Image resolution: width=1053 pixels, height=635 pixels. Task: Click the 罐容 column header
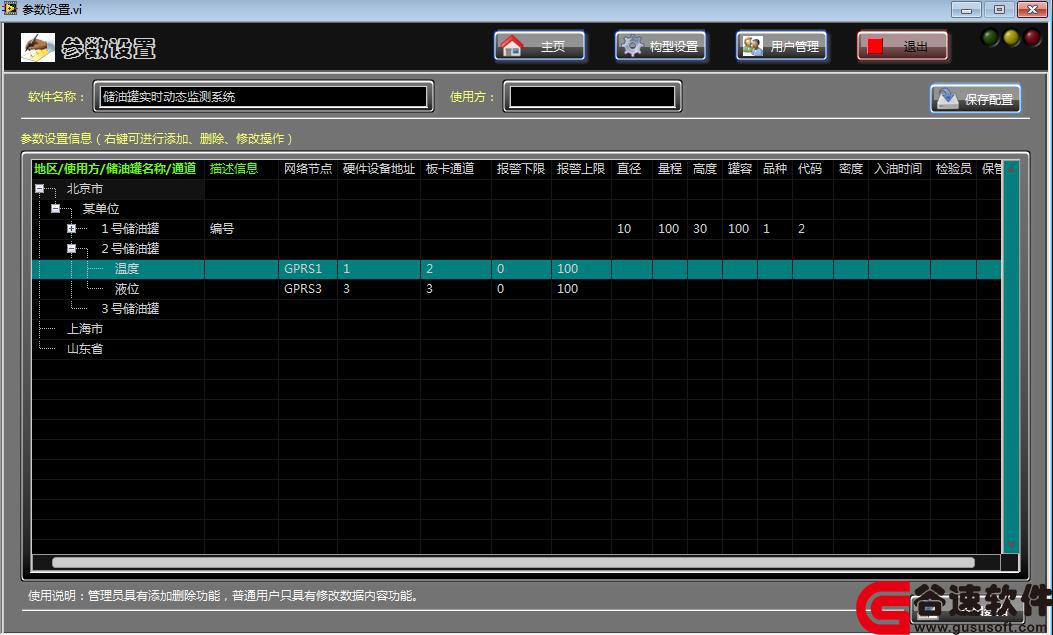739,168
